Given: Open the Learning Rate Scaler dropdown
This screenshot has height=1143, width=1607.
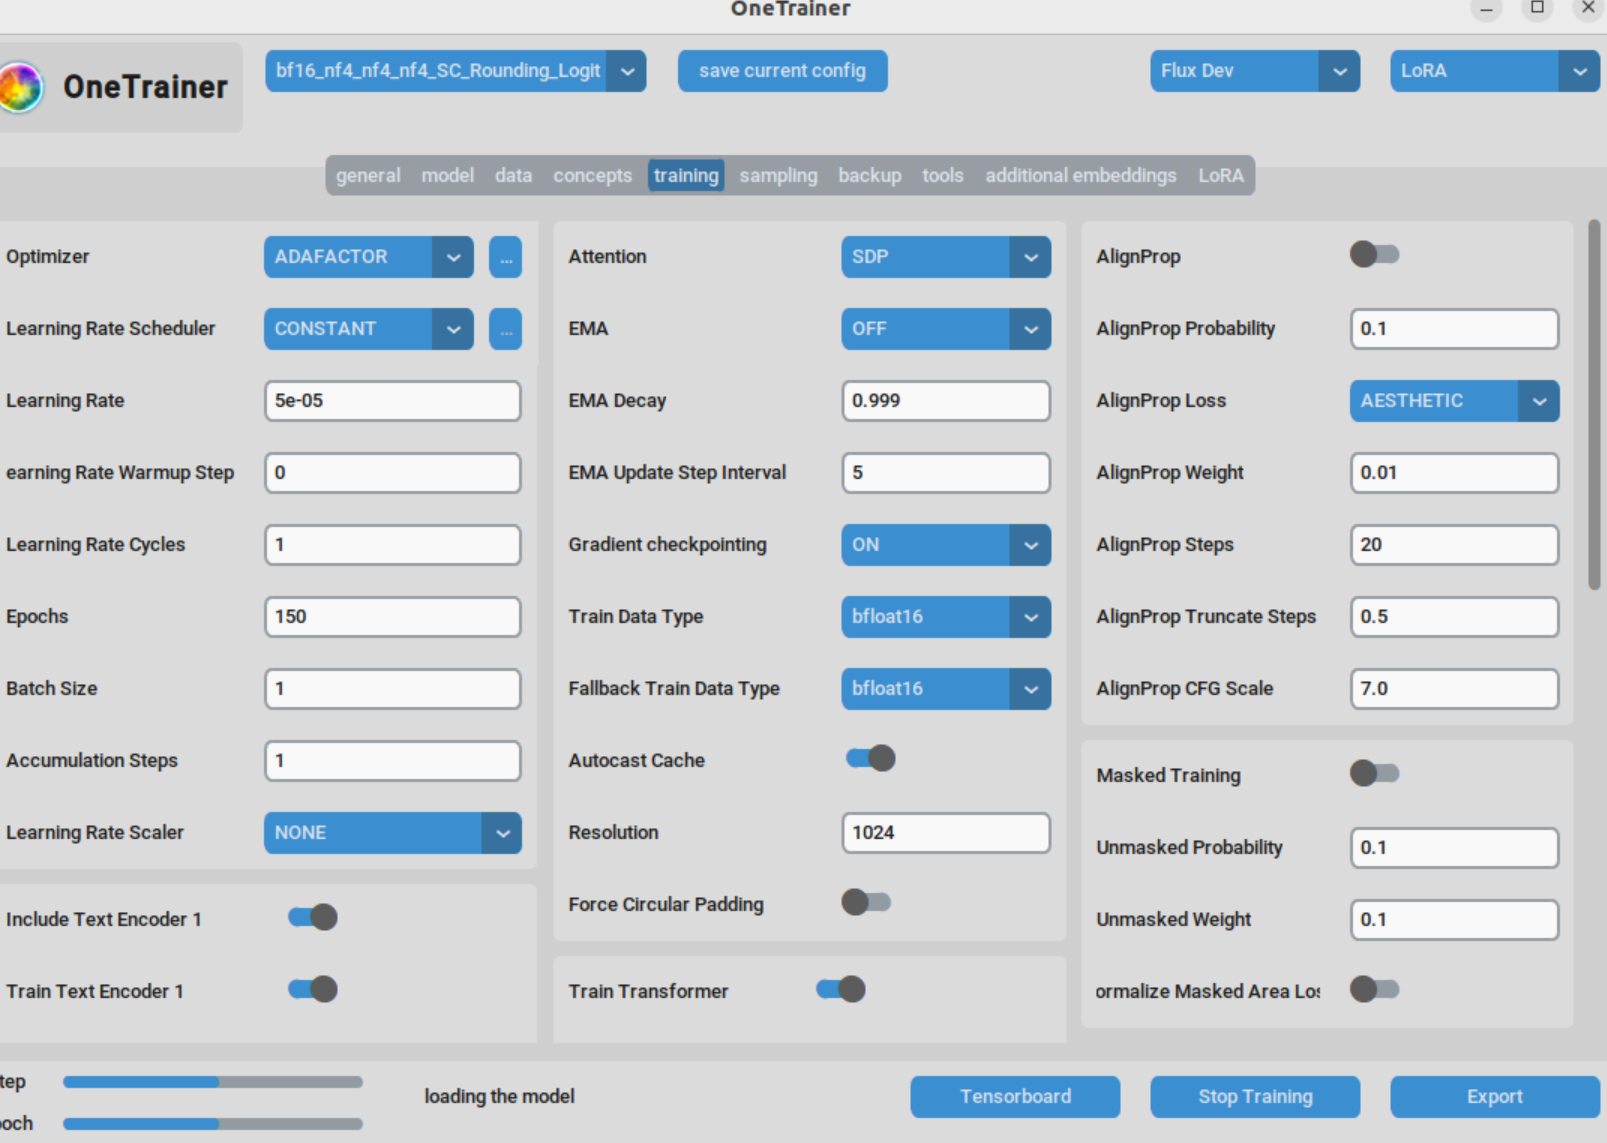Looking at the screenshot, I should (x=393, y=833).
